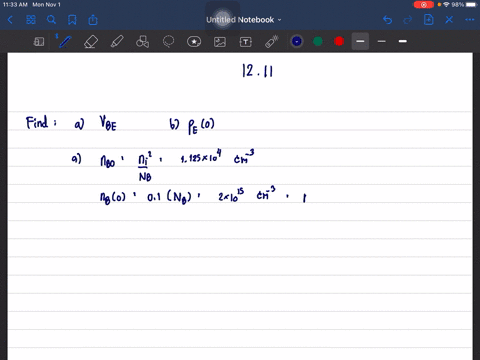Image resolution: width=480 pixels, height=360 pixels.
Task: Add a new page
Action: (x=428, y=20)
